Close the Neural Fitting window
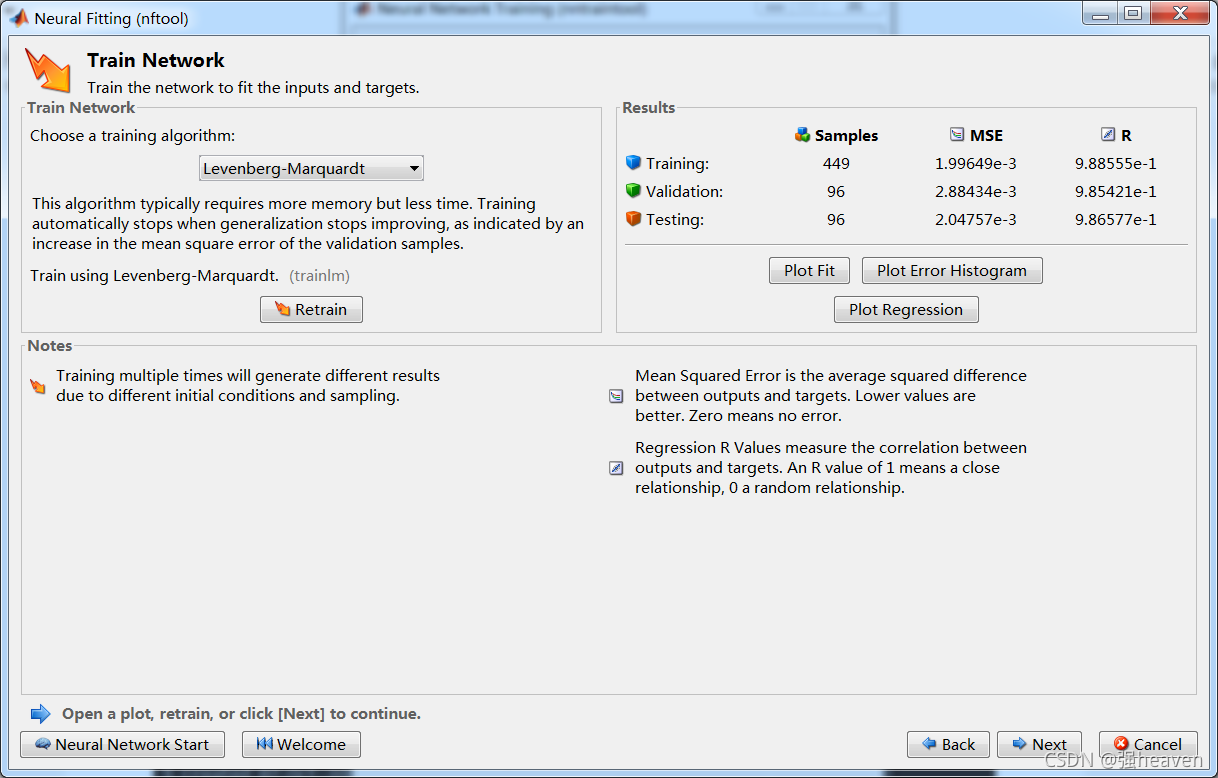The height and width of the screenshot is (778, 1218). pos(1178,14)
